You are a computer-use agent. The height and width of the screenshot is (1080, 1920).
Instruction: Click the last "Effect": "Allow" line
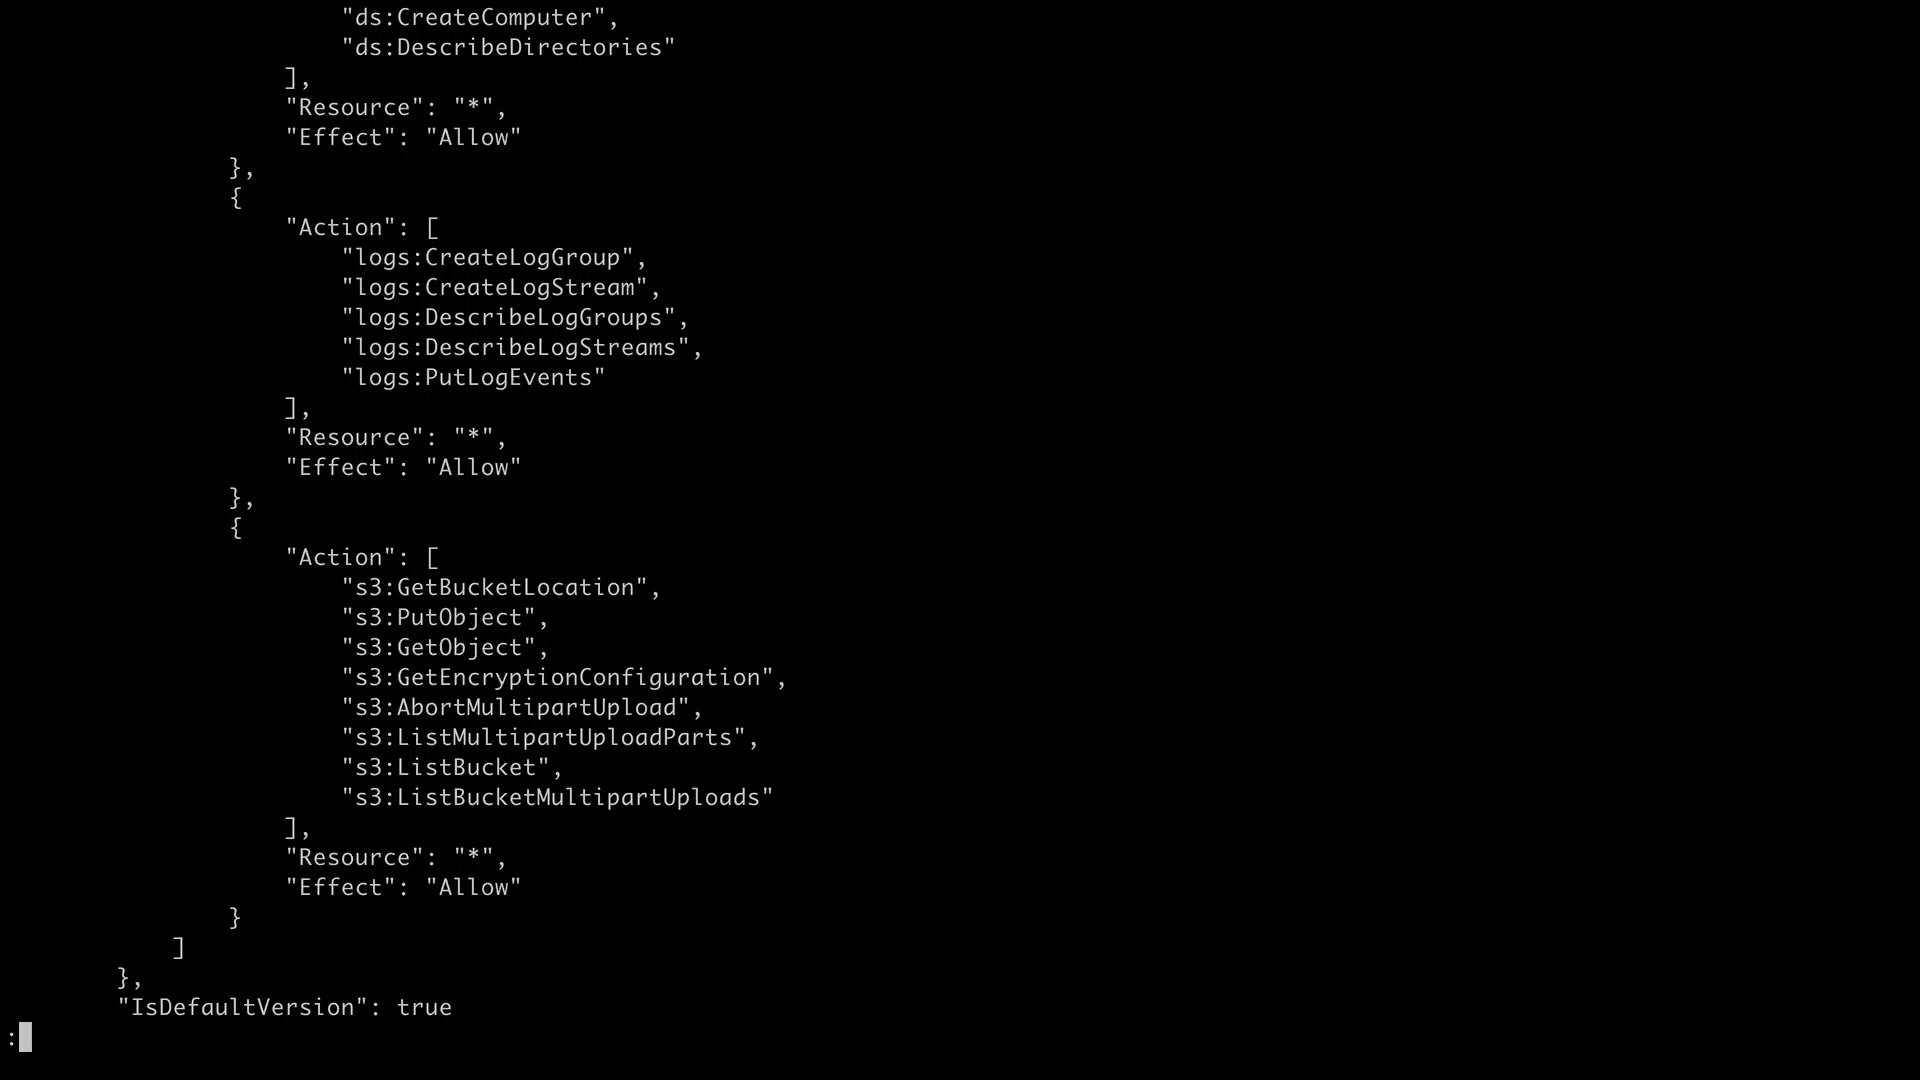pyautogui.click(x=404, y=888)
